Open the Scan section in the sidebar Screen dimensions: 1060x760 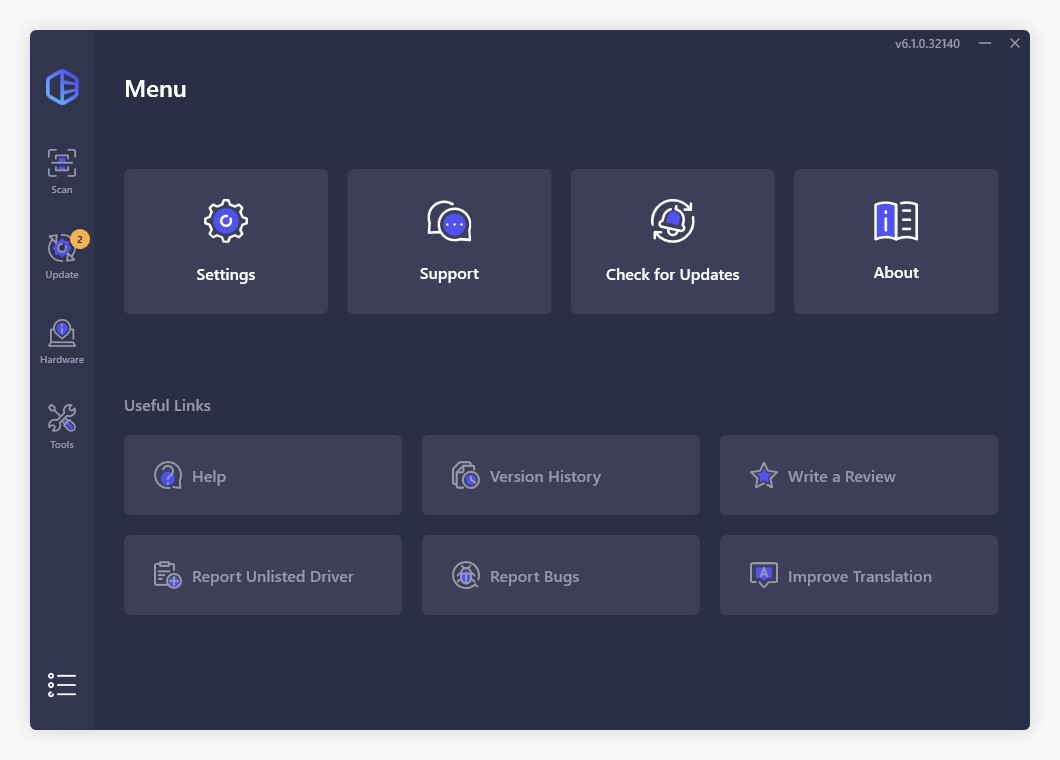click(x=61, y=168)
